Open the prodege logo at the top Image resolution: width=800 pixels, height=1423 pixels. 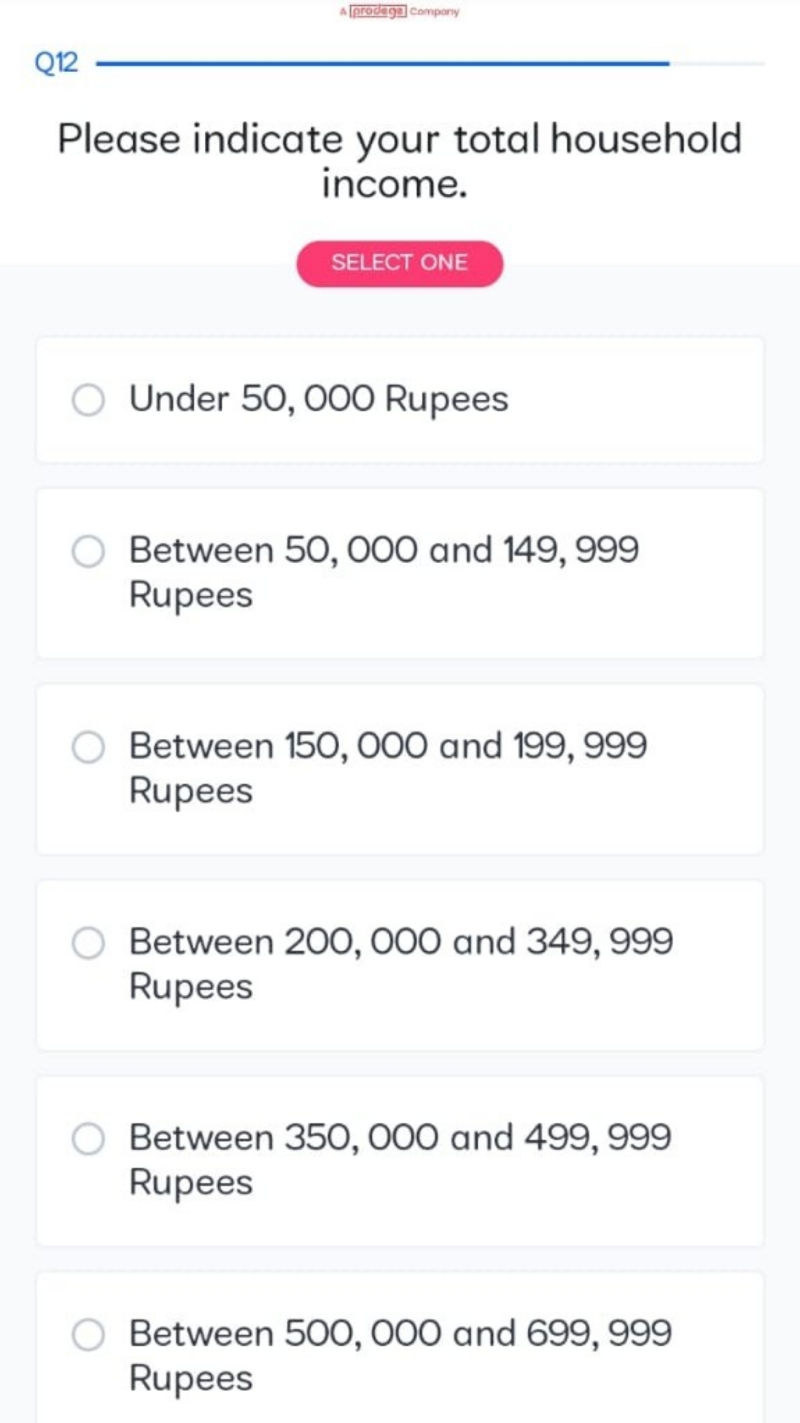pyautogui.click(x=378, y=11)
